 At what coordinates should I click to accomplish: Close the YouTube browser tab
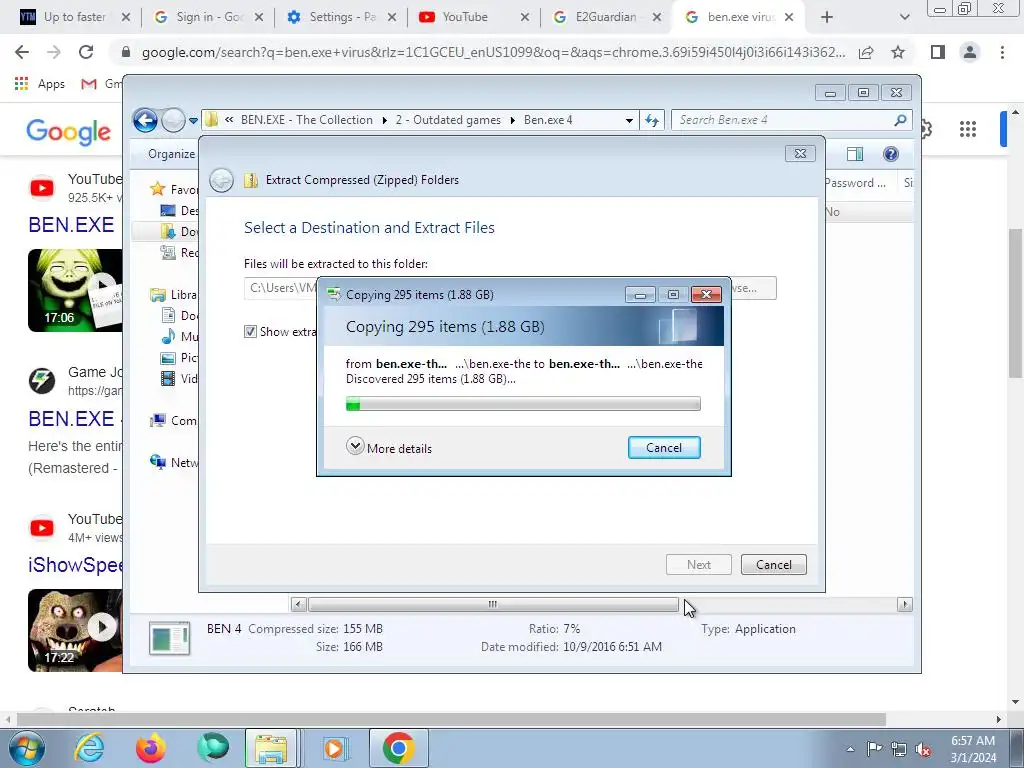point(524,18)
